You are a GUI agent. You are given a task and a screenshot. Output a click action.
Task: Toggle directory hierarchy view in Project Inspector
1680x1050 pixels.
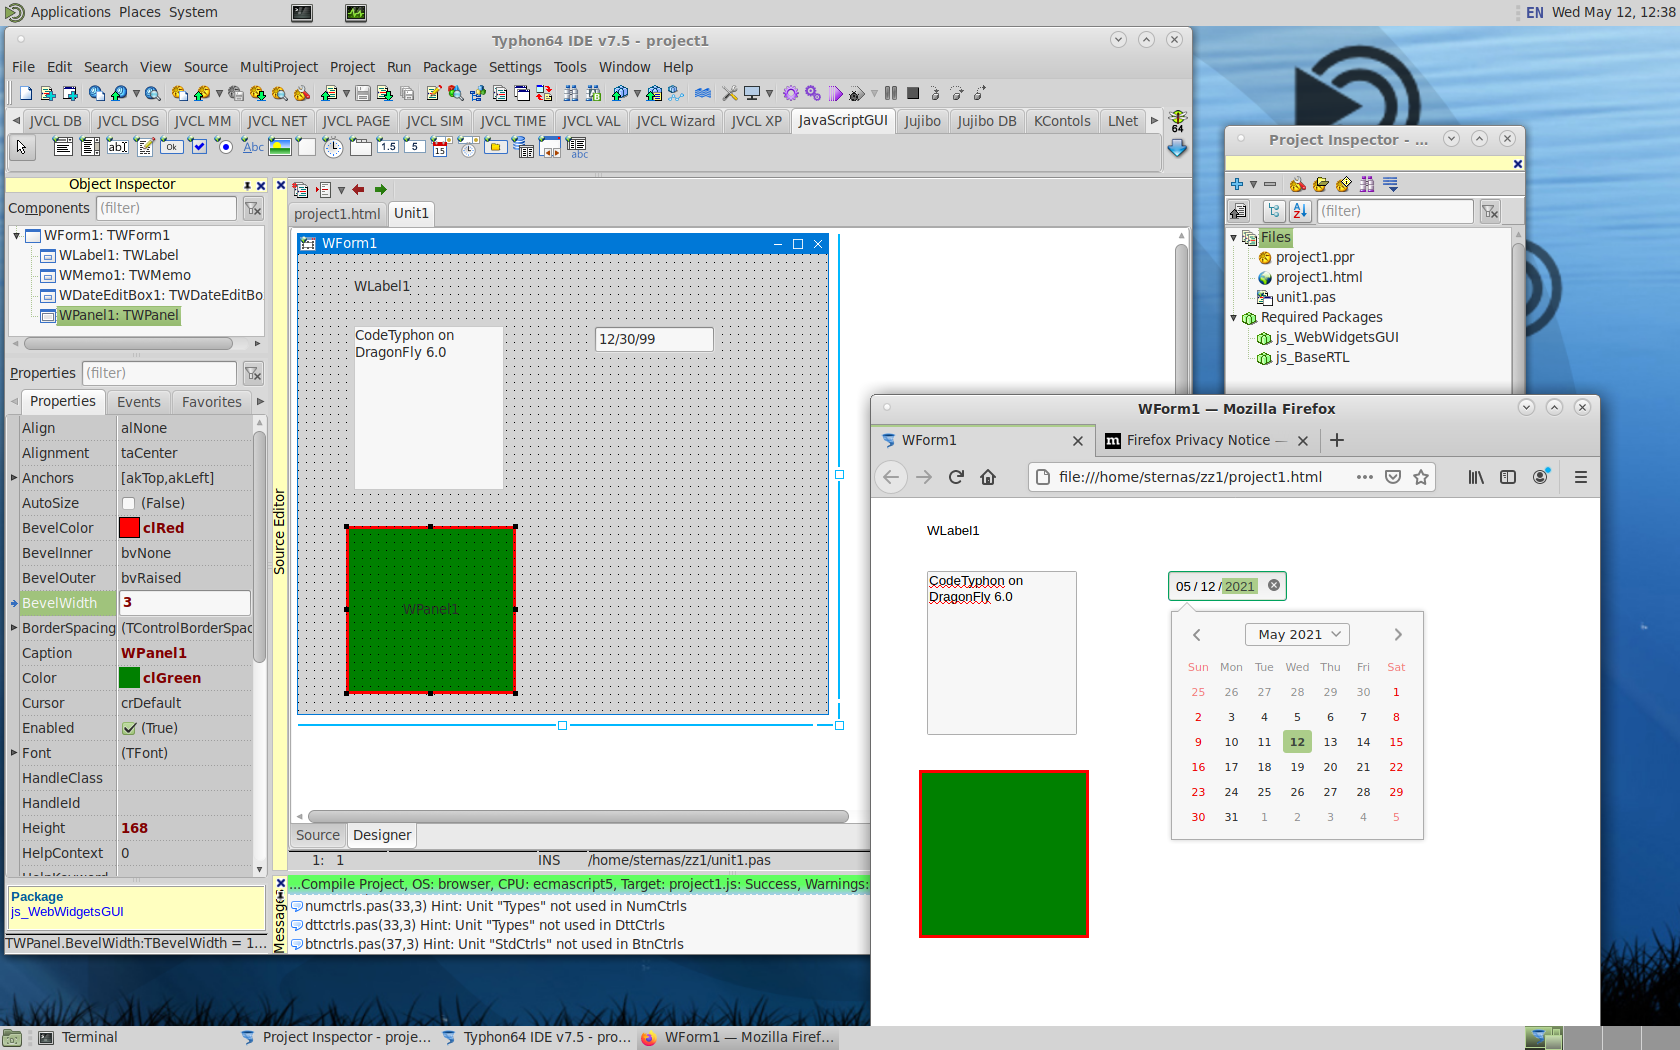pos(1274,211)
